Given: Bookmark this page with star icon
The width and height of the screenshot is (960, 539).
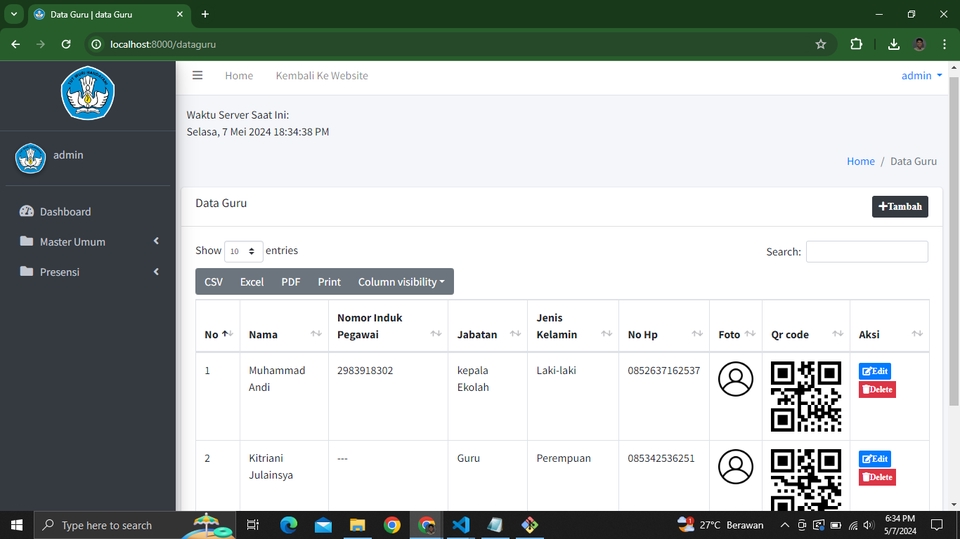Looking at the screenshot, I should click(x=820, y=44).
